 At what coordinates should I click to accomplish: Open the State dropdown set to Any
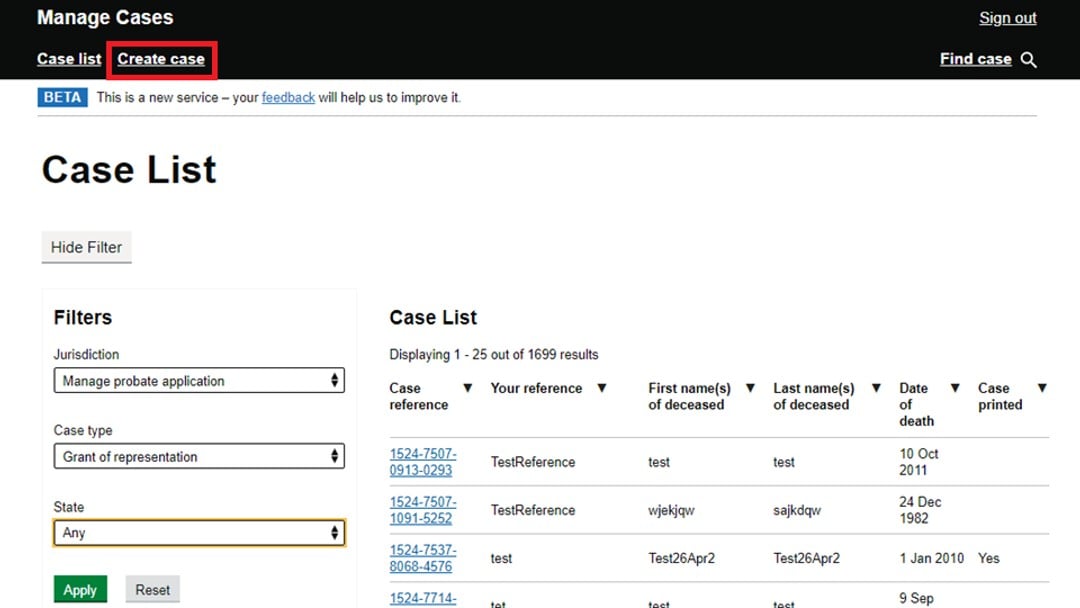pyautogui.click(x=198, y=533)
